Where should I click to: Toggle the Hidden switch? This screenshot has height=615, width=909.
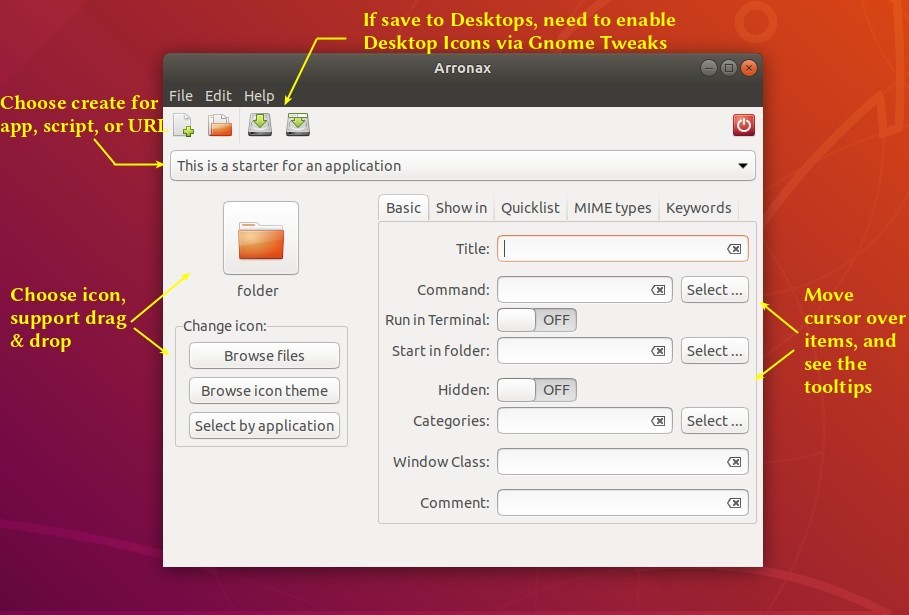click(x=537, y=390)
